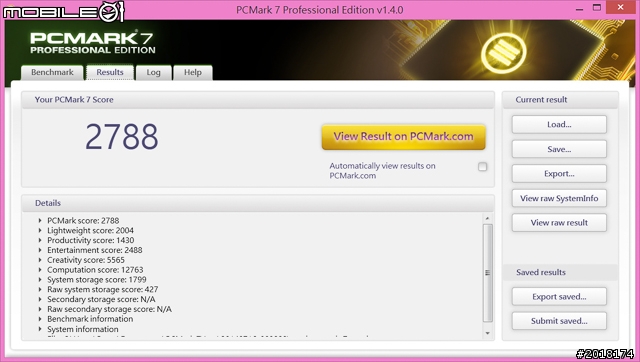The image size is (640, 362).
Task: Expand the PCMark score: 2788 row
Action: tap(40, 220)
